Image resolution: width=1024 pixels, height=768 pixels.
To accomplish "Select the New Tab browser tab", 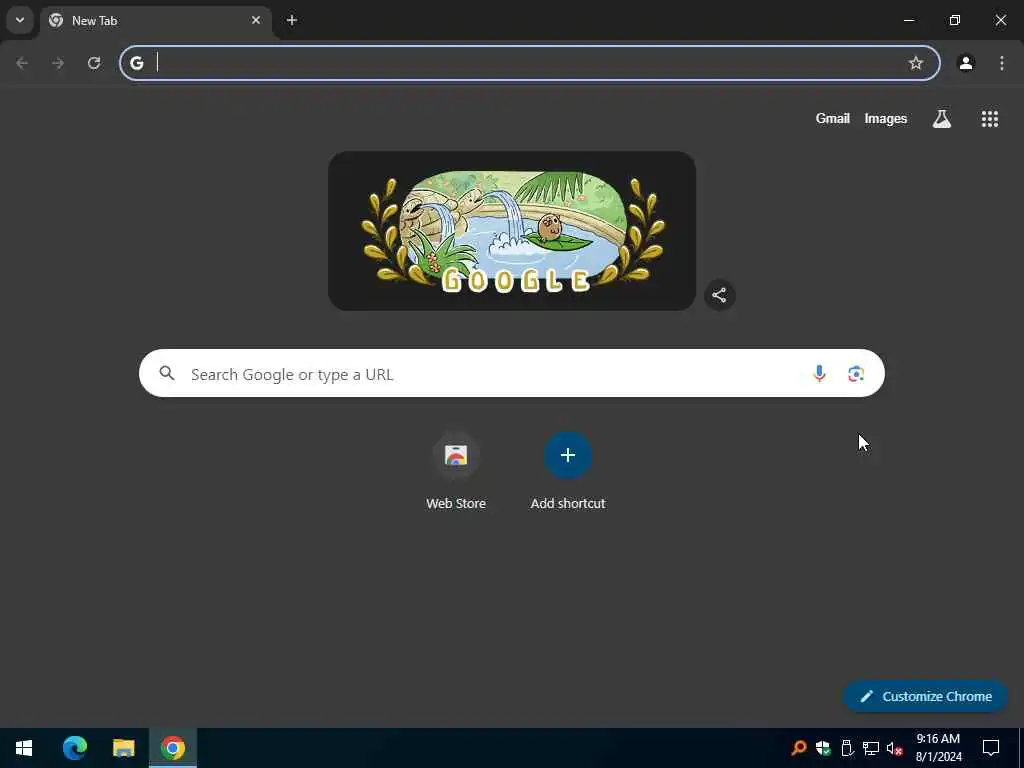I will tap(157, 21).
